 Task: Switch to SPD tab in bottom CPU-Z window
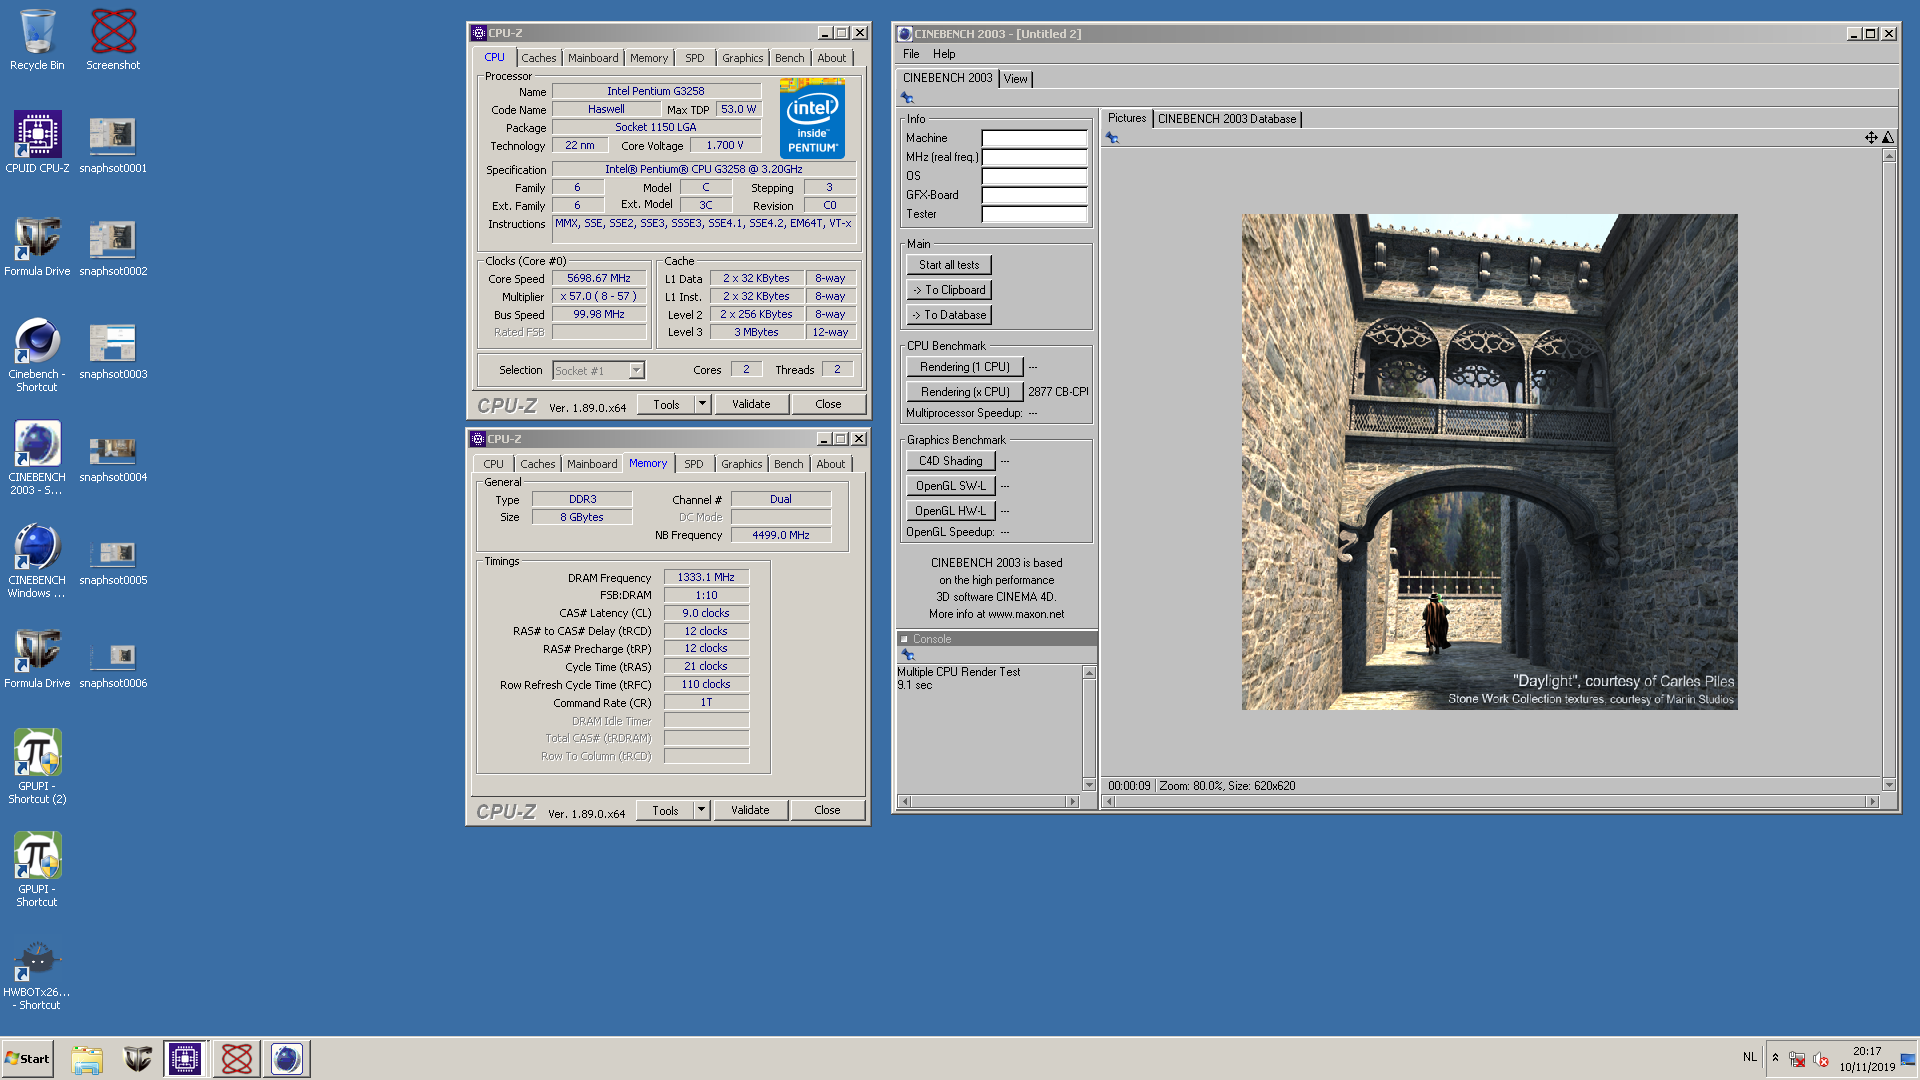coord(694,464)
